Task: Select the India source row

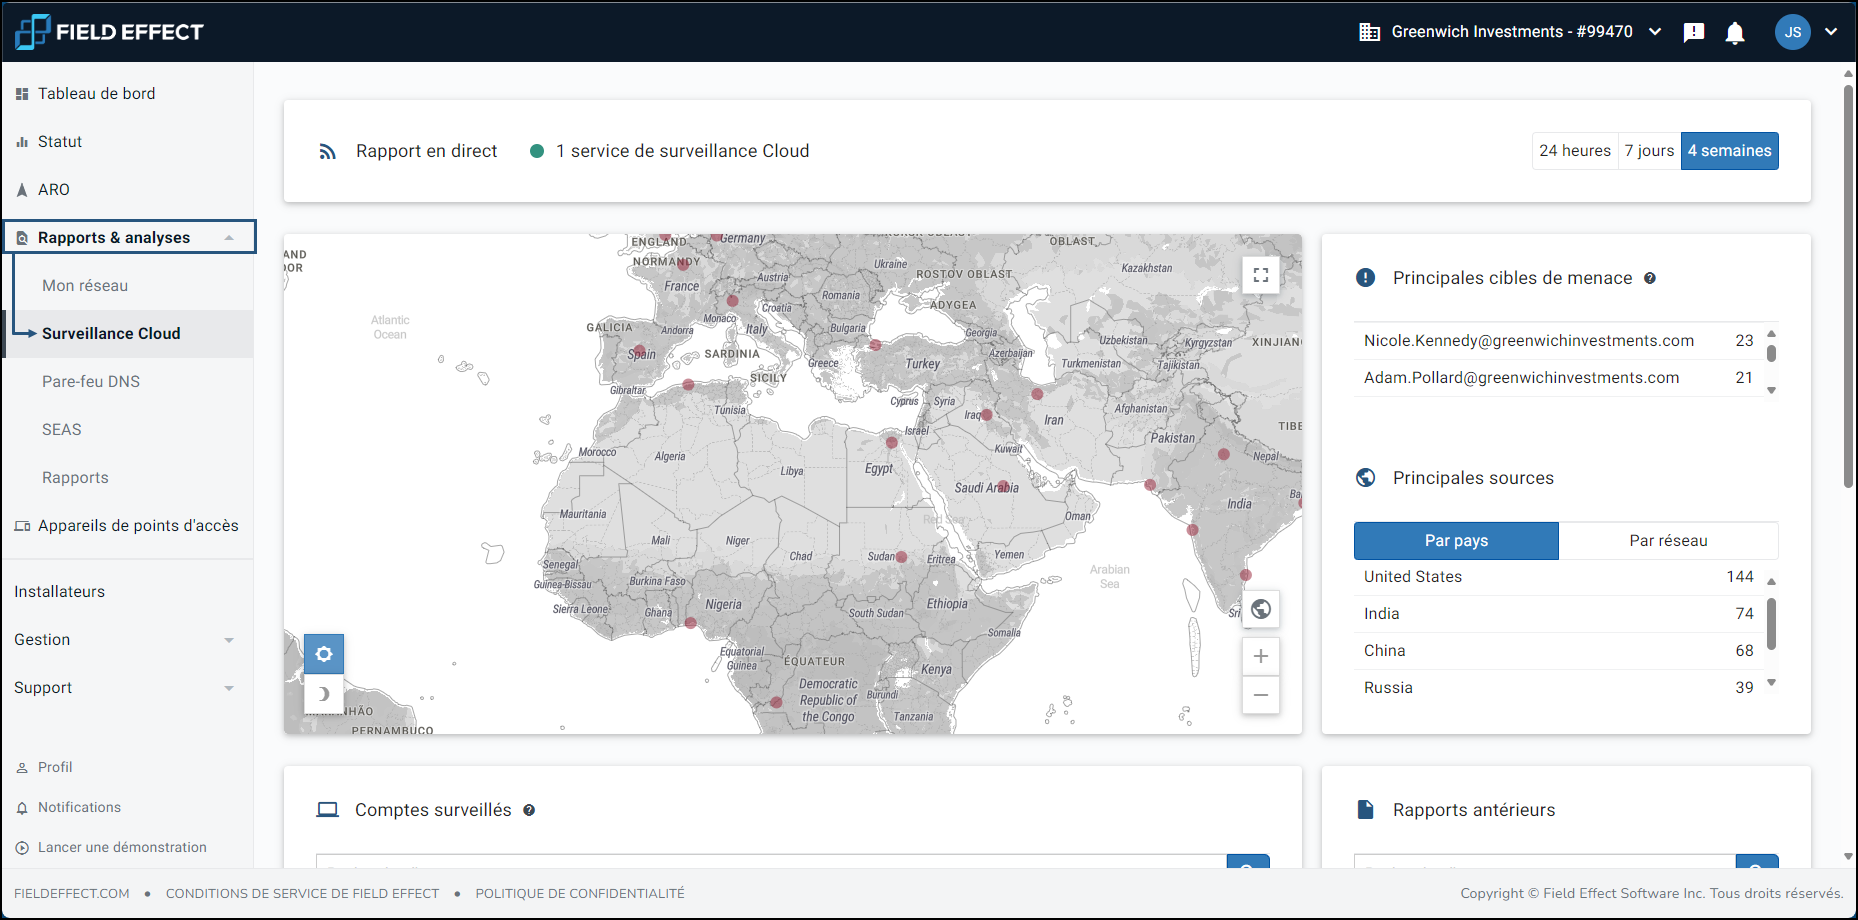Action: tap(1558, 614)
